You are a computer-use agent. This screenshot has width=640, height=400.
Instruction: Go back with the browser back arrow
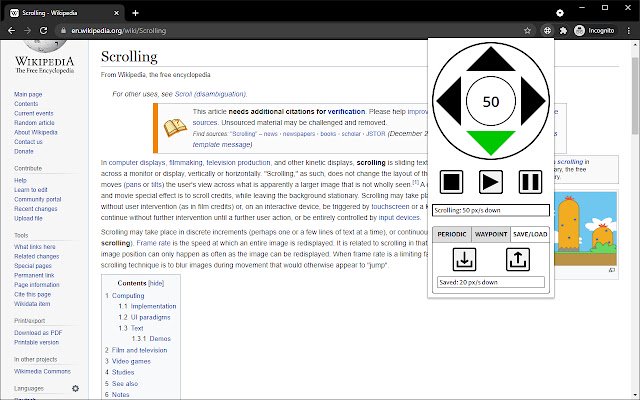click(11, 31)
